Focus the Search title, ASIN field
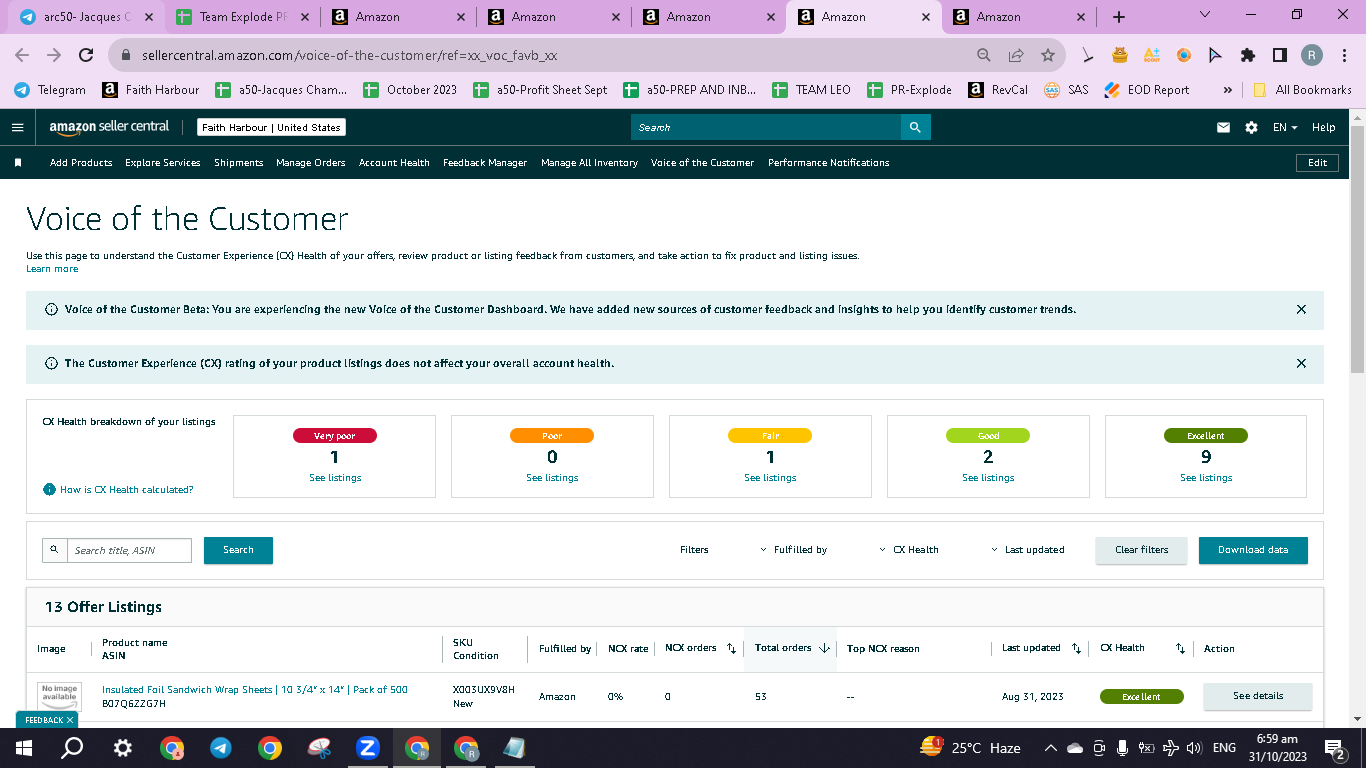This screenshot has width=1366, height=768. point(129,550)
